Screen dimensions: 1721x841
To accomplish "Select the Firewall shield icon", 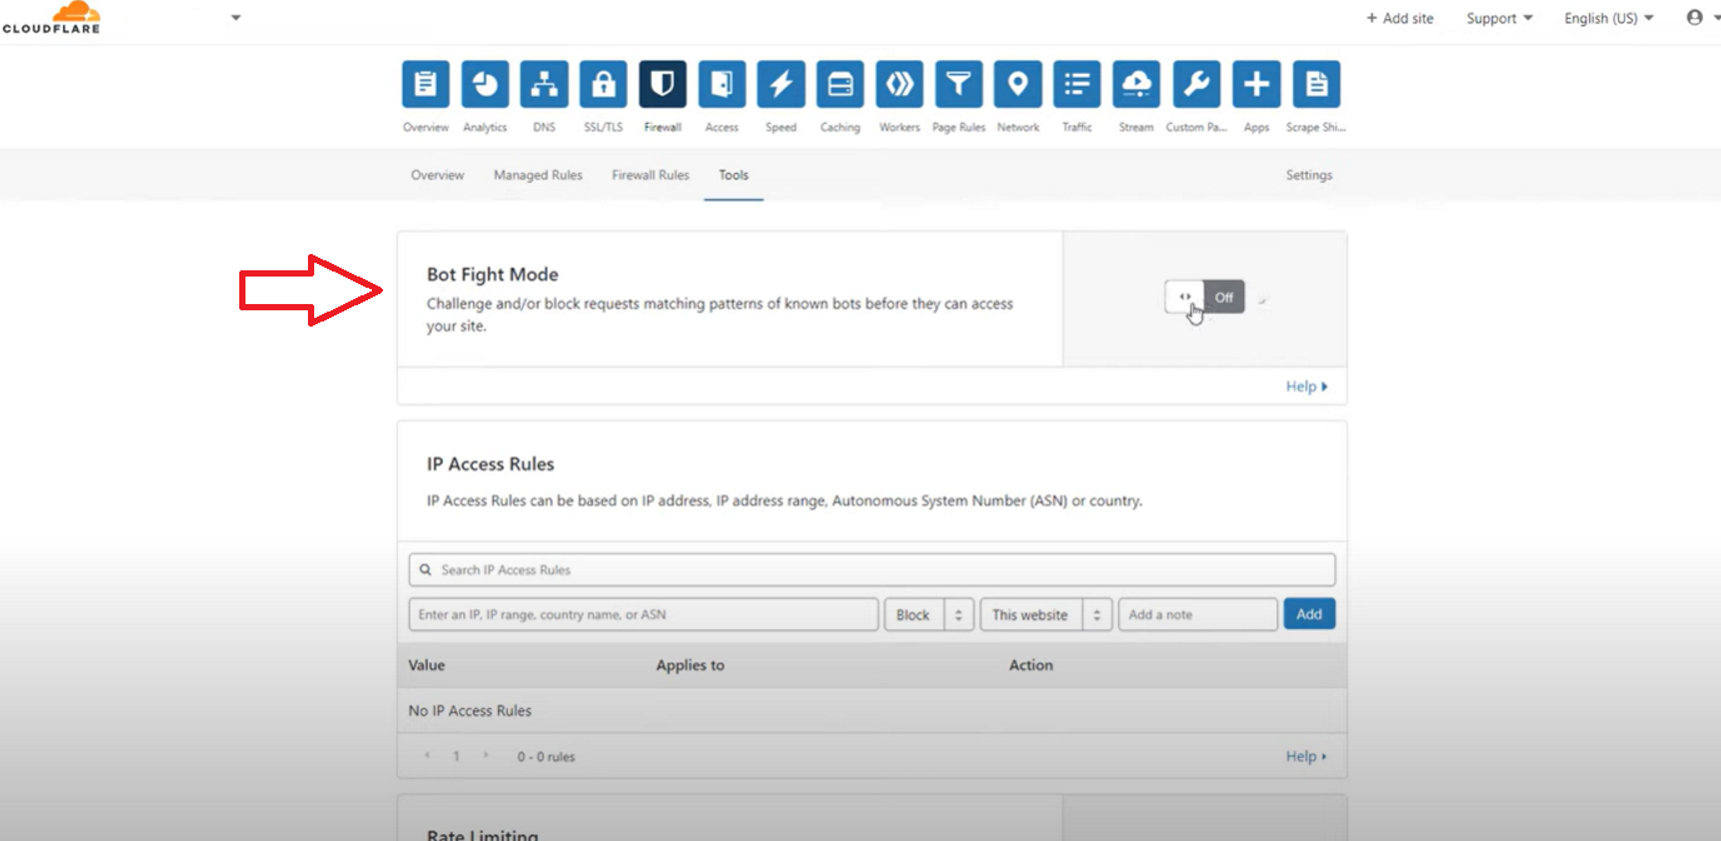I will pyautogui.click(x=662, y=84).
